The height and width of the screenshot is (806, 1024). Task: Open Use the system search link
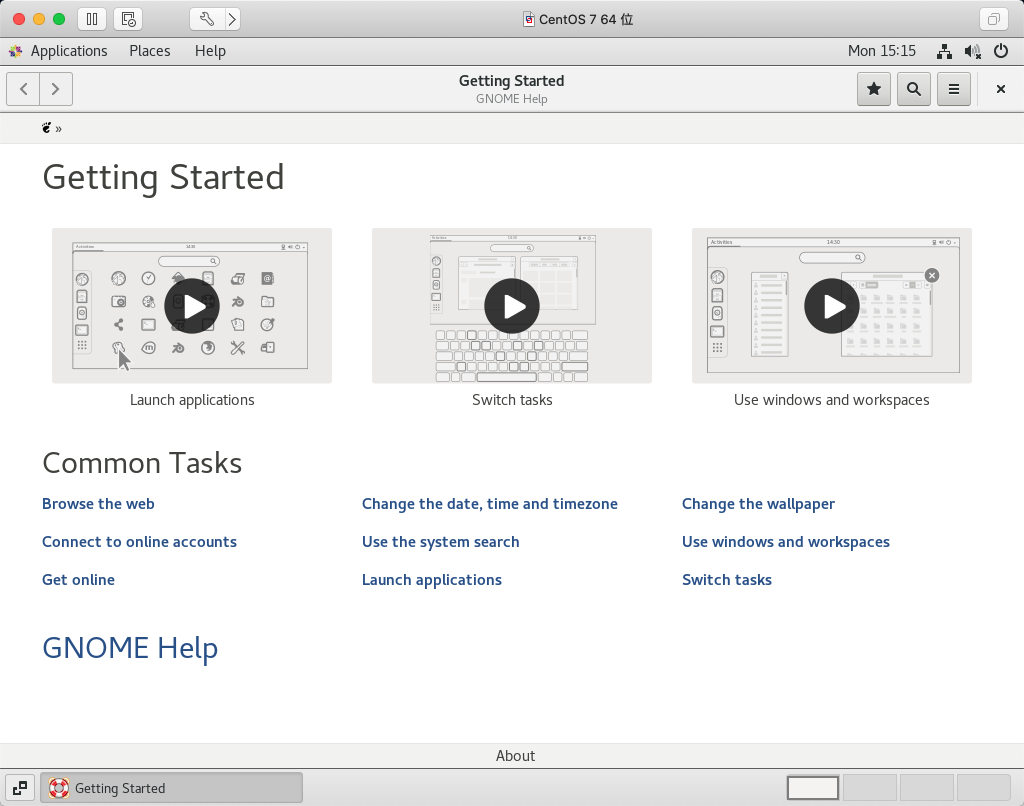click(x=441, y=541)
